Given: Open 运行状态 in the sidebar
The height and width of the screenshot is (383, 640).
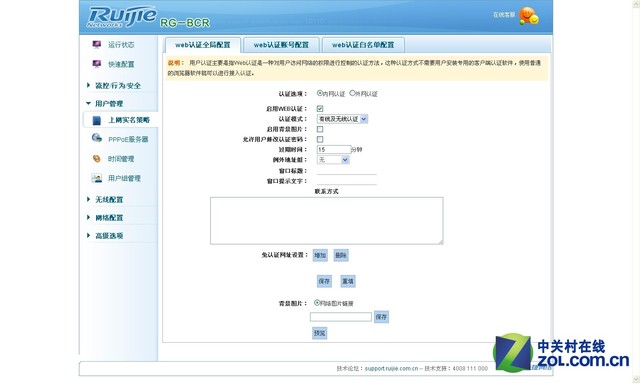Looking at the screenshot, I should pyautogui.click(x=121, y=45).
